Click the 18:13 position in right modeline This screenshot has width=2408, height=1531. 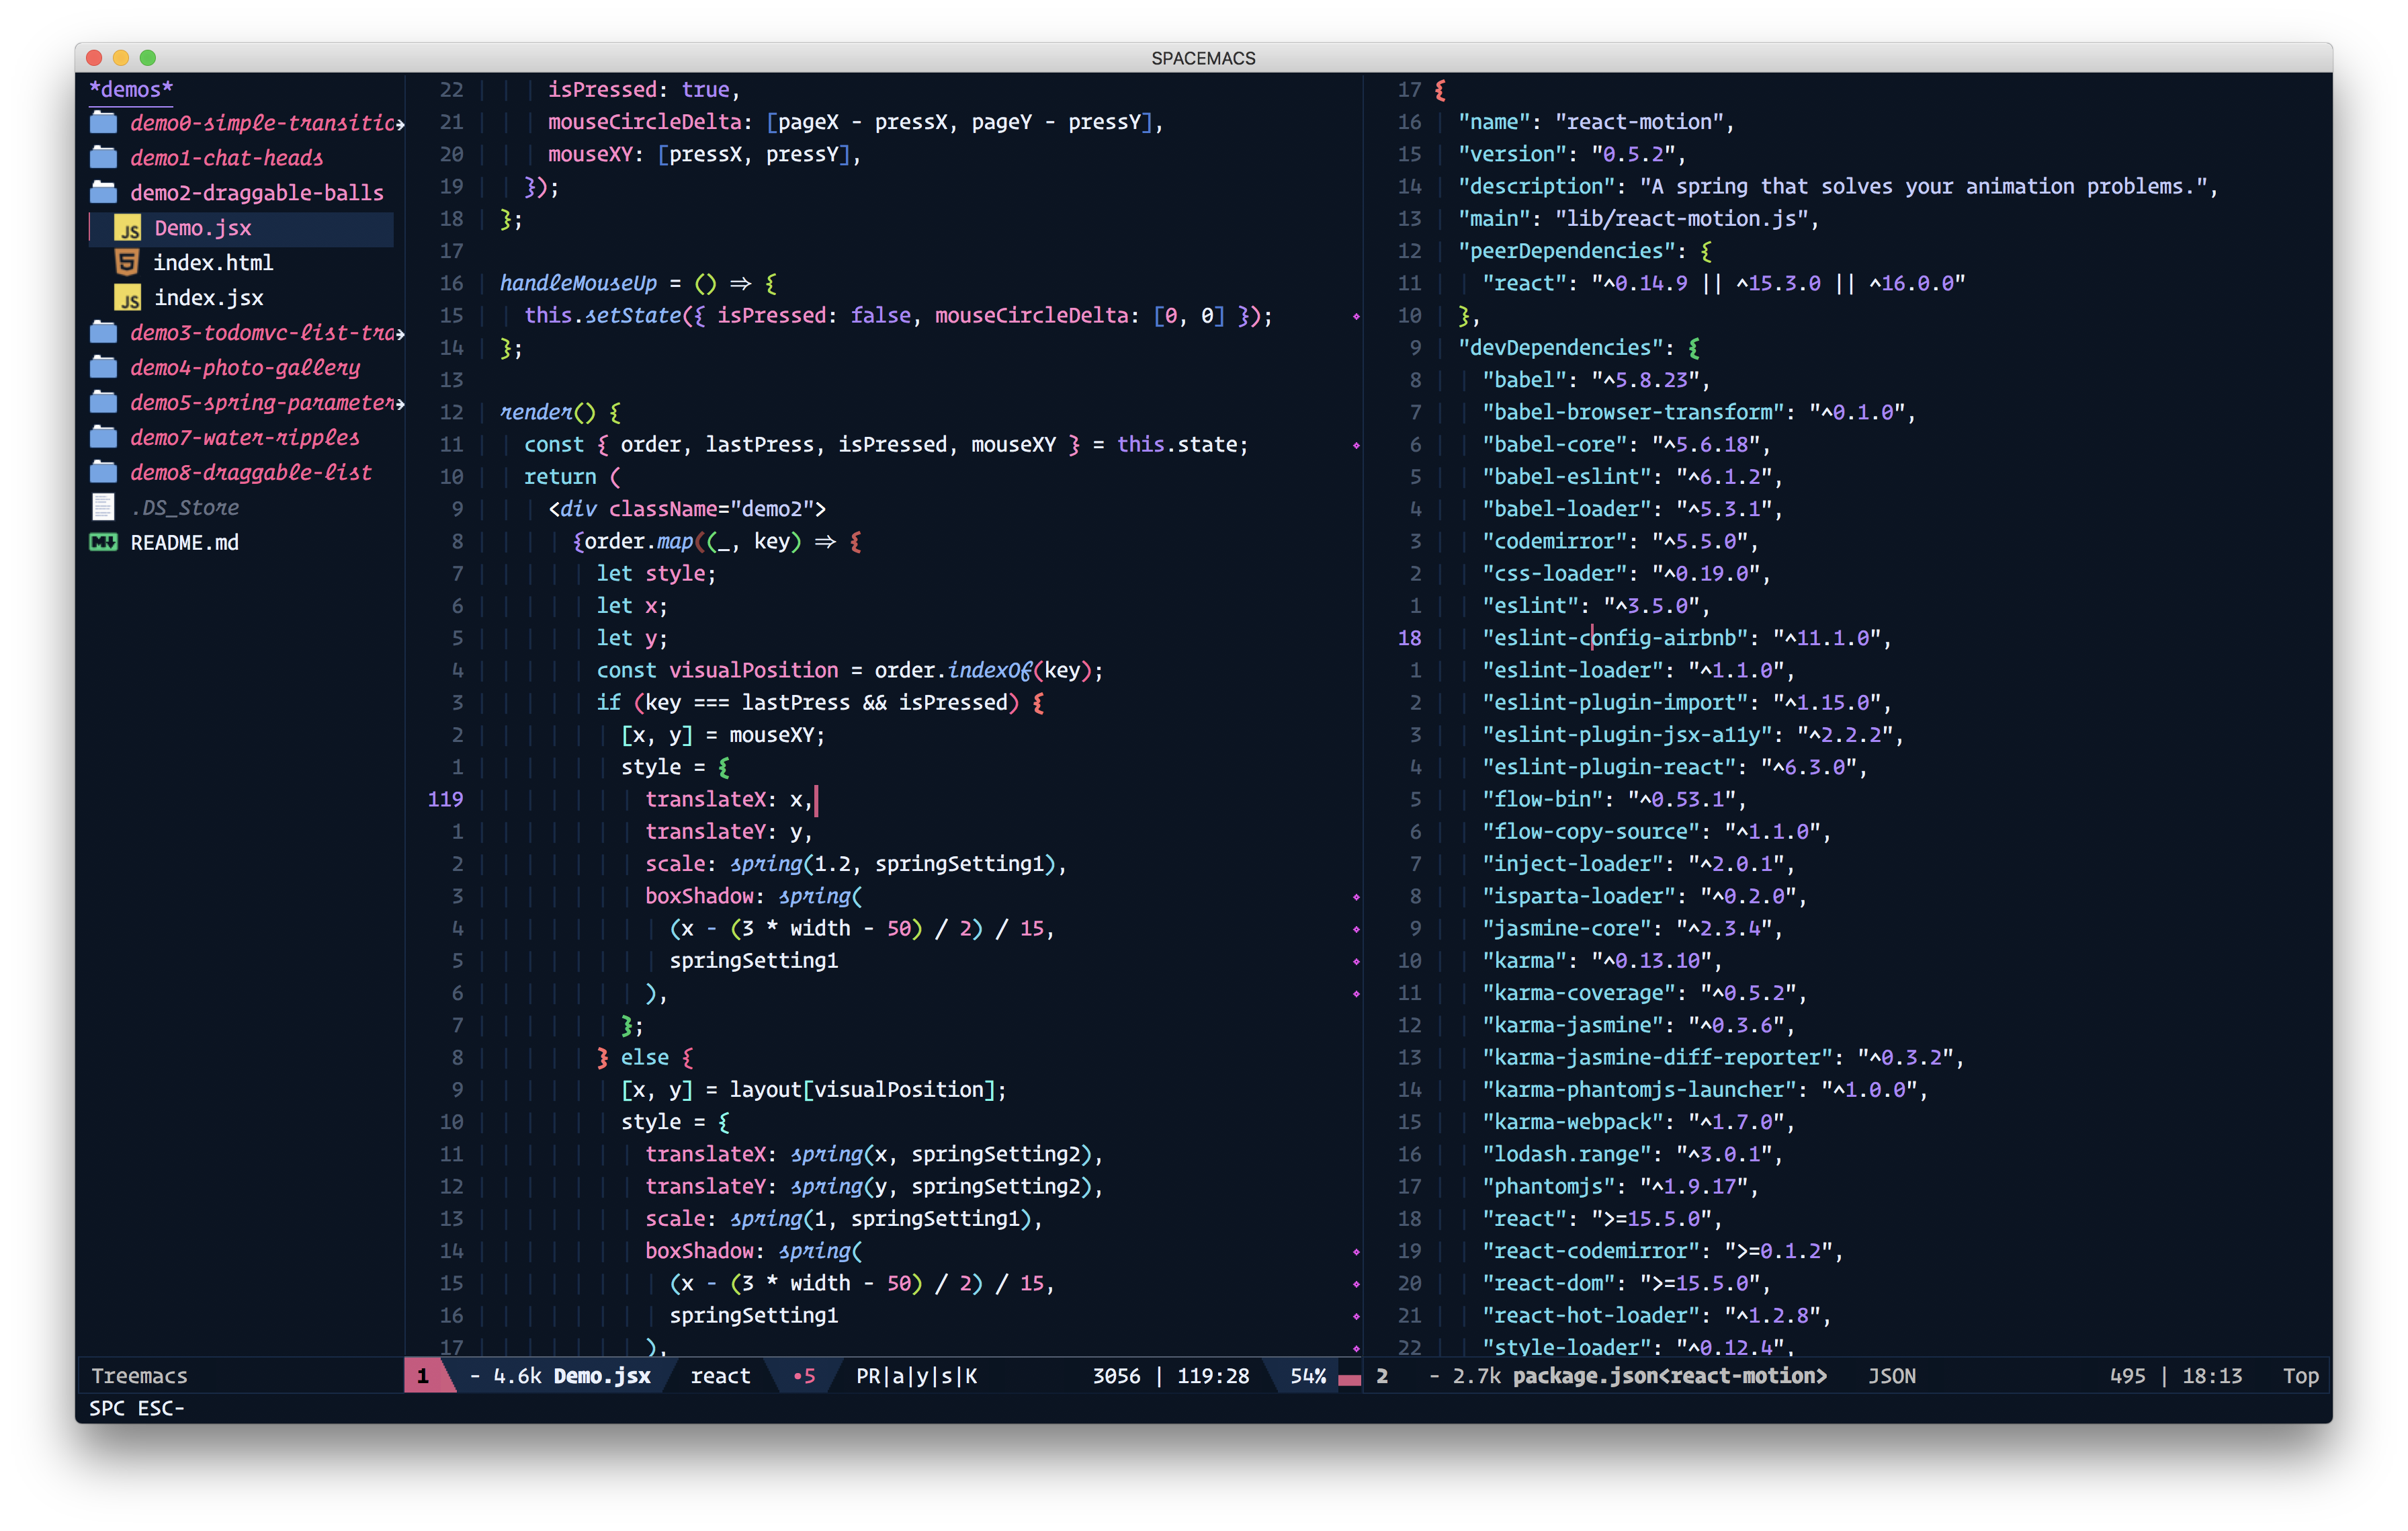pos(2212,1376)
